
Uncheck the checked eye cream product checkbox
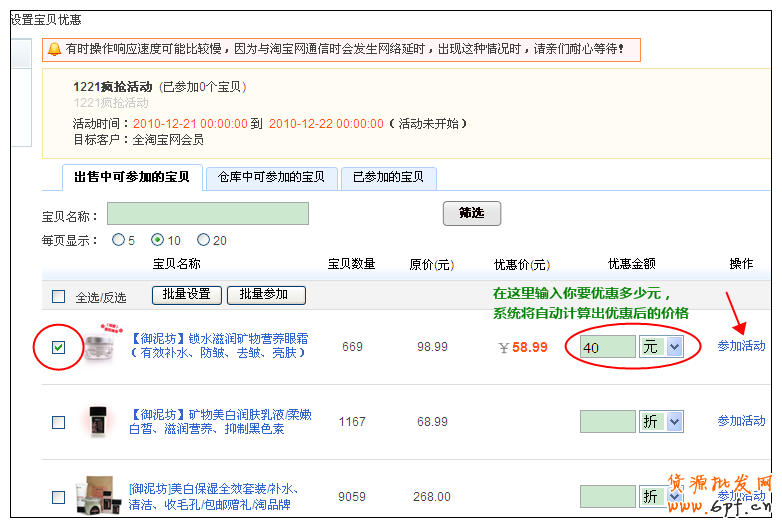59,347
